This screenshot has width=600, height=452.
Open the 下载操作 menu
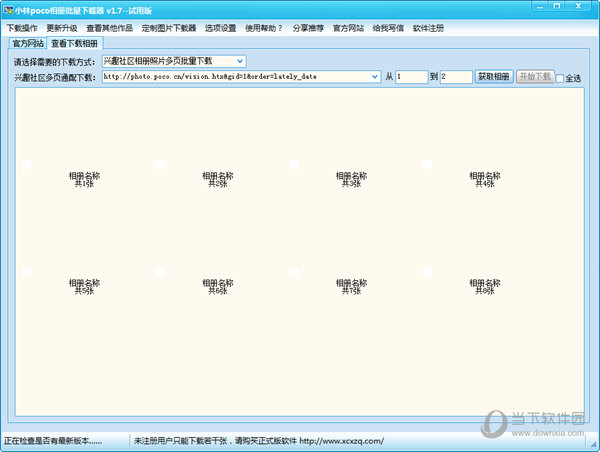click(22, 28)
